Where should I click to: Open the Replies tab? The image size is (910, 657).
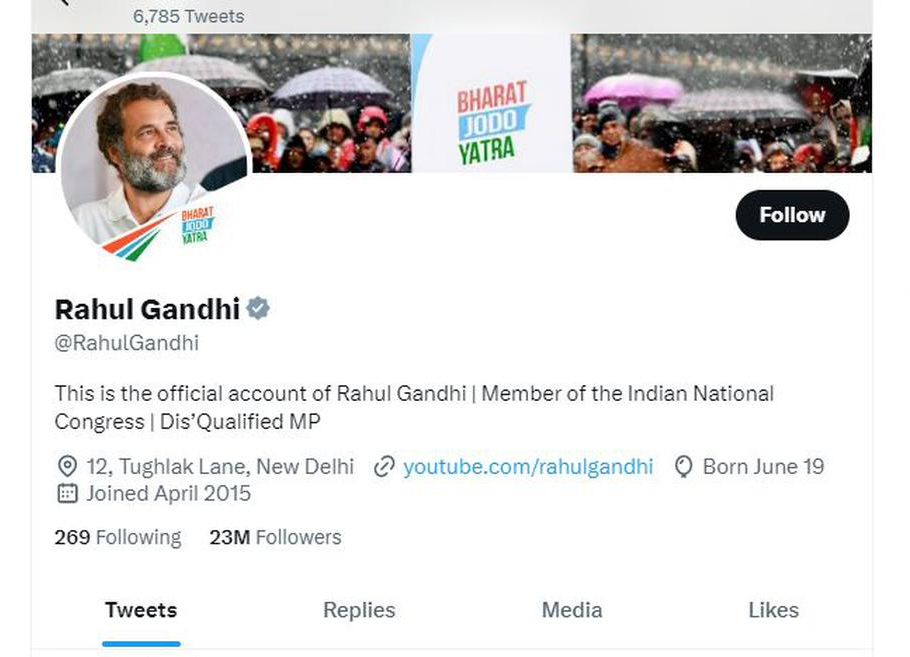coord(359,610)
